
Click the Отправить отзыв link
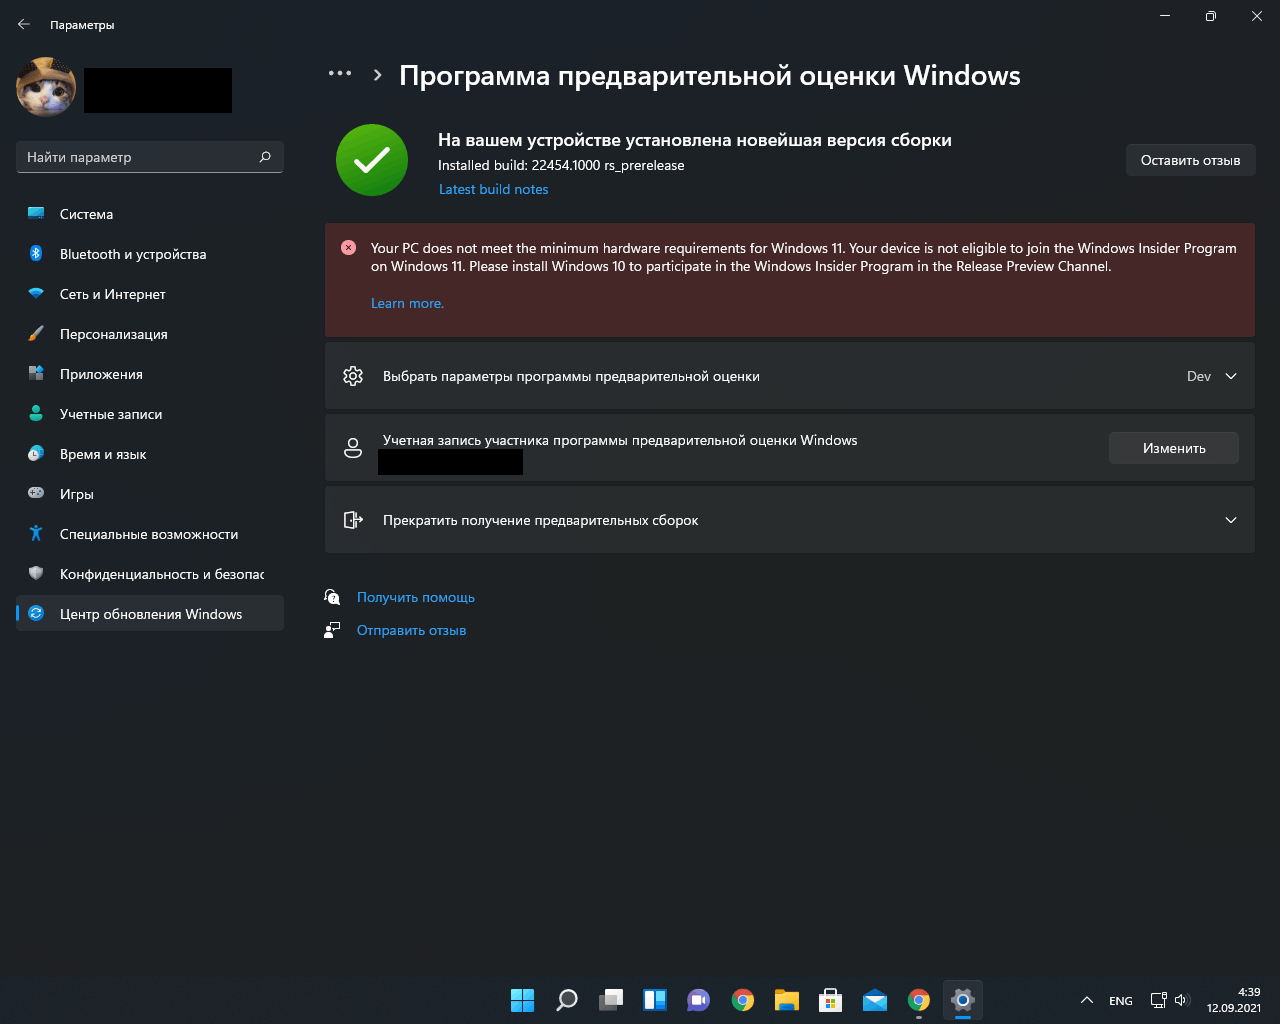[x=411, y=630]
